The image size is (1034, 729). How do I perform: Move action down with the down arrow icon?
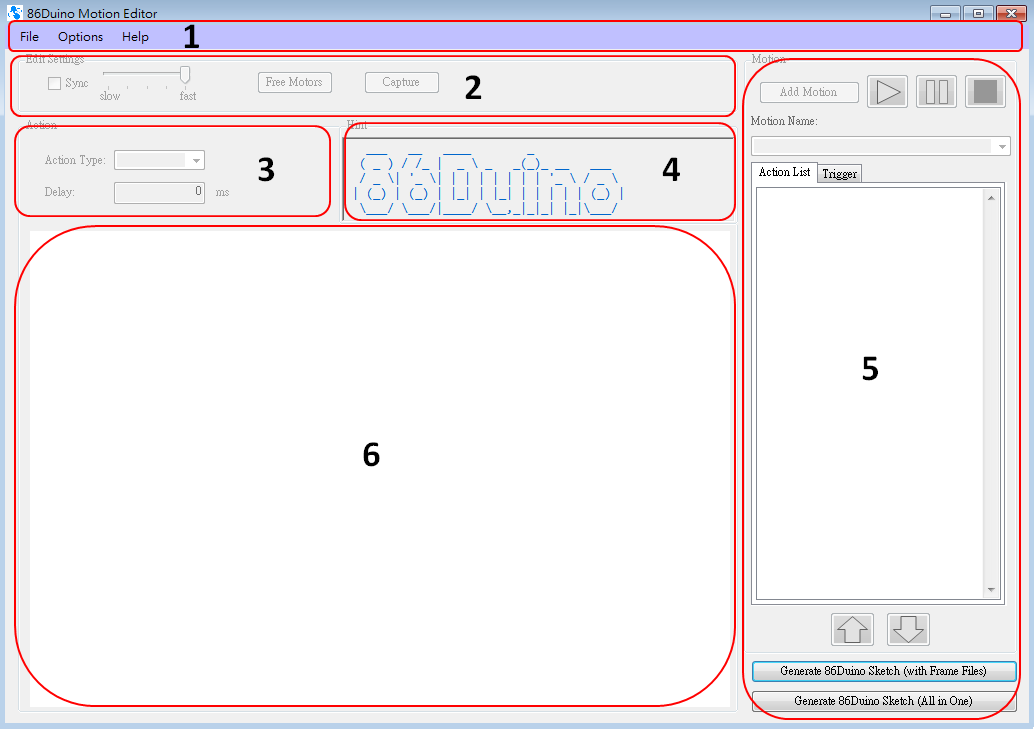[x=908, y=629]
